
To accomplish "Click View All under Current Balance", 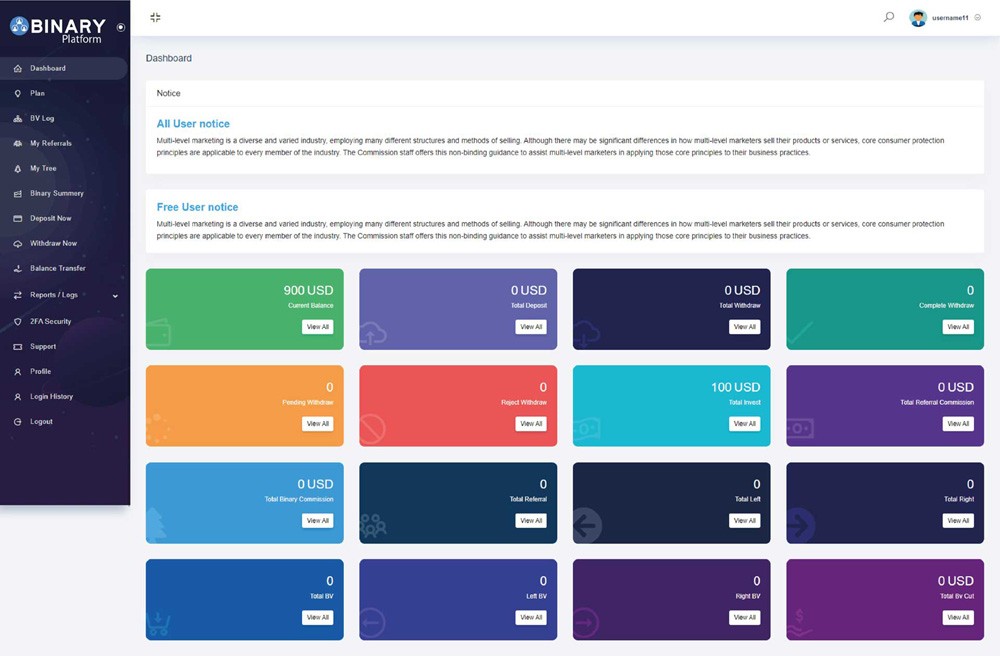I will (317, 327).
